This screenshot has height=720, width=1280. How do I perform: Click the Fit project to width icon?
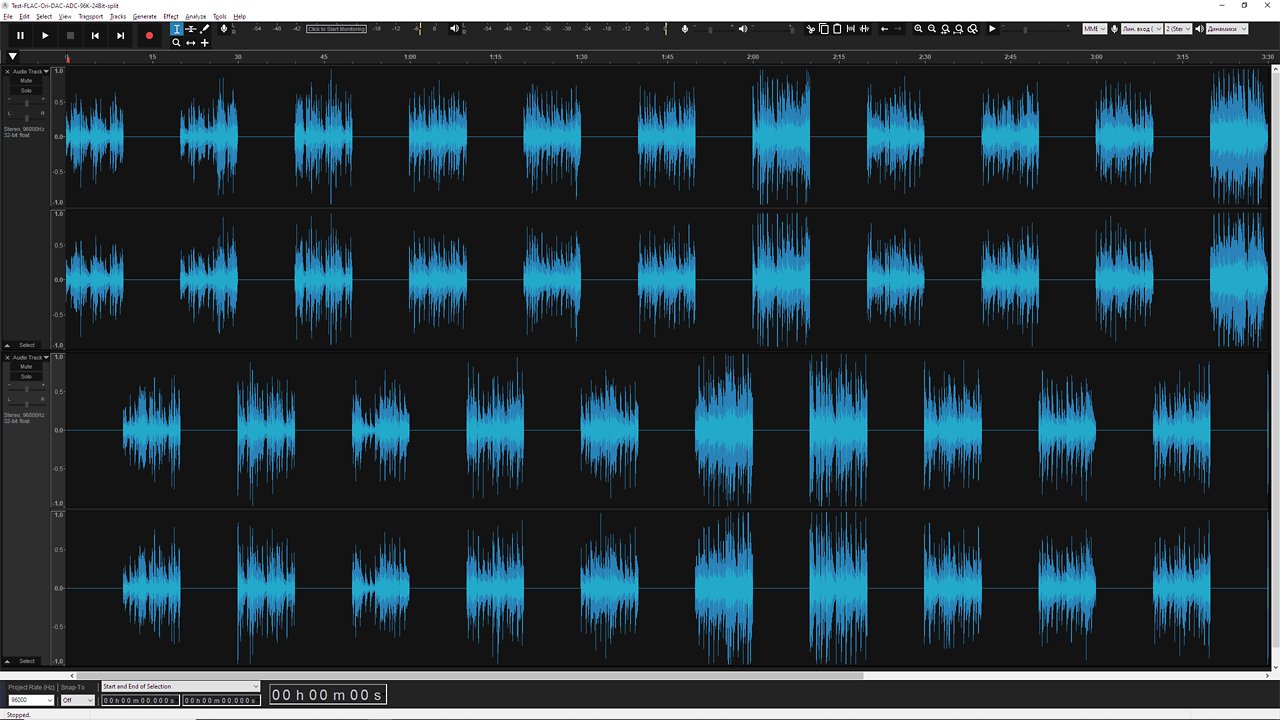click(x=958, y=29)
